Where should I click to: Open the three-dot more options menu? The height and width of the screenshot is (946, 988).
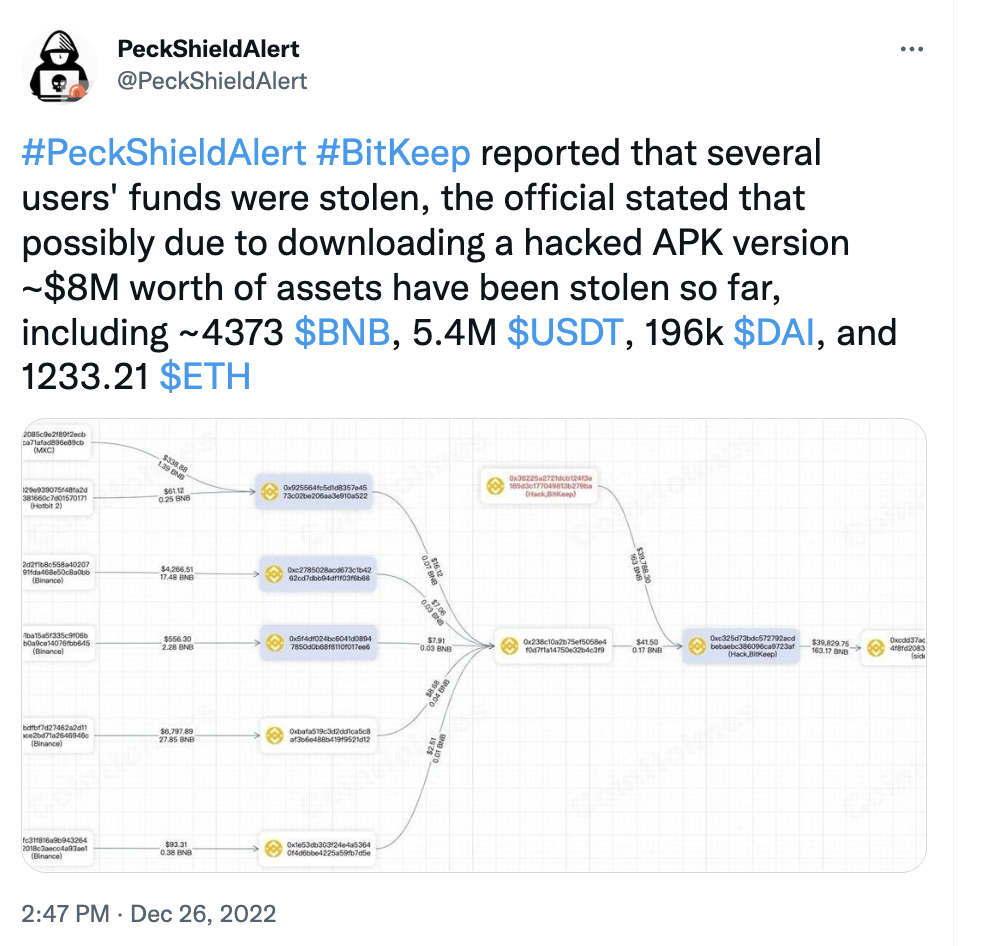point(911,49)
